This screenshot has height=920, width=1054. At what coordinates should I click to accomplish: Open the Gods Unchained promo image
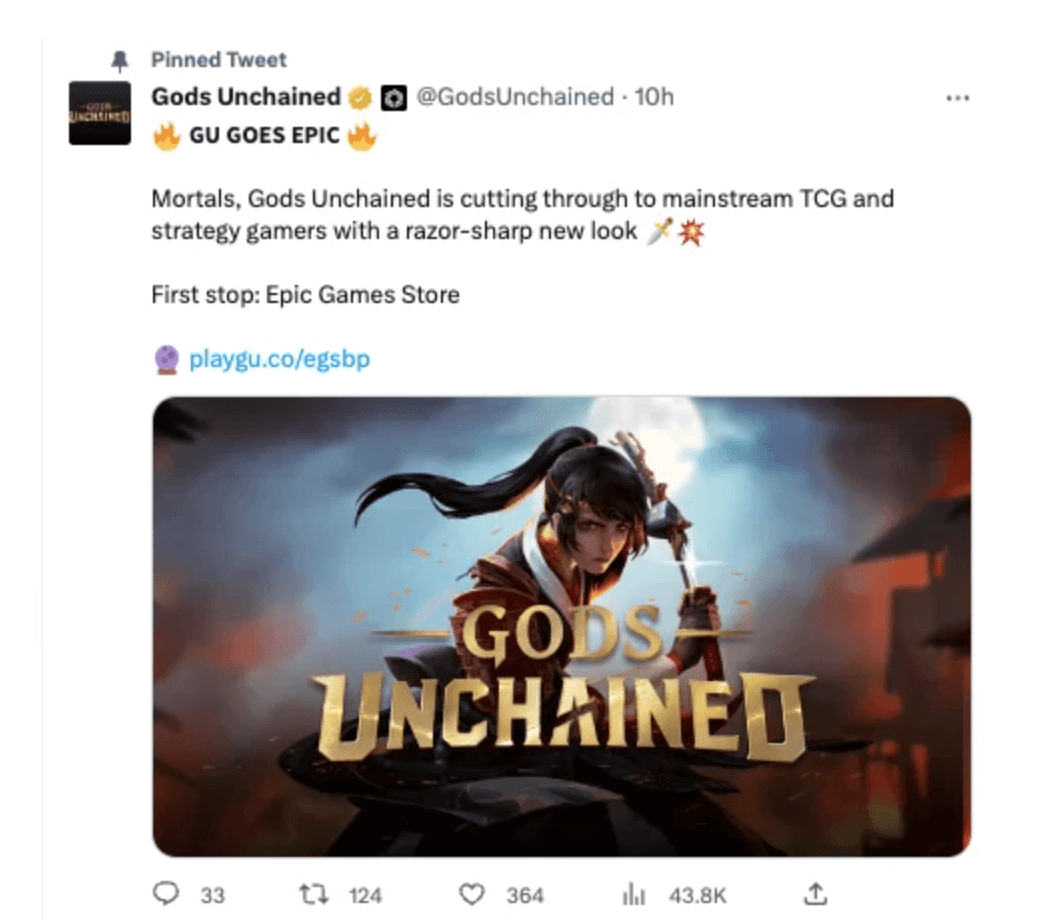pos(562,626)
